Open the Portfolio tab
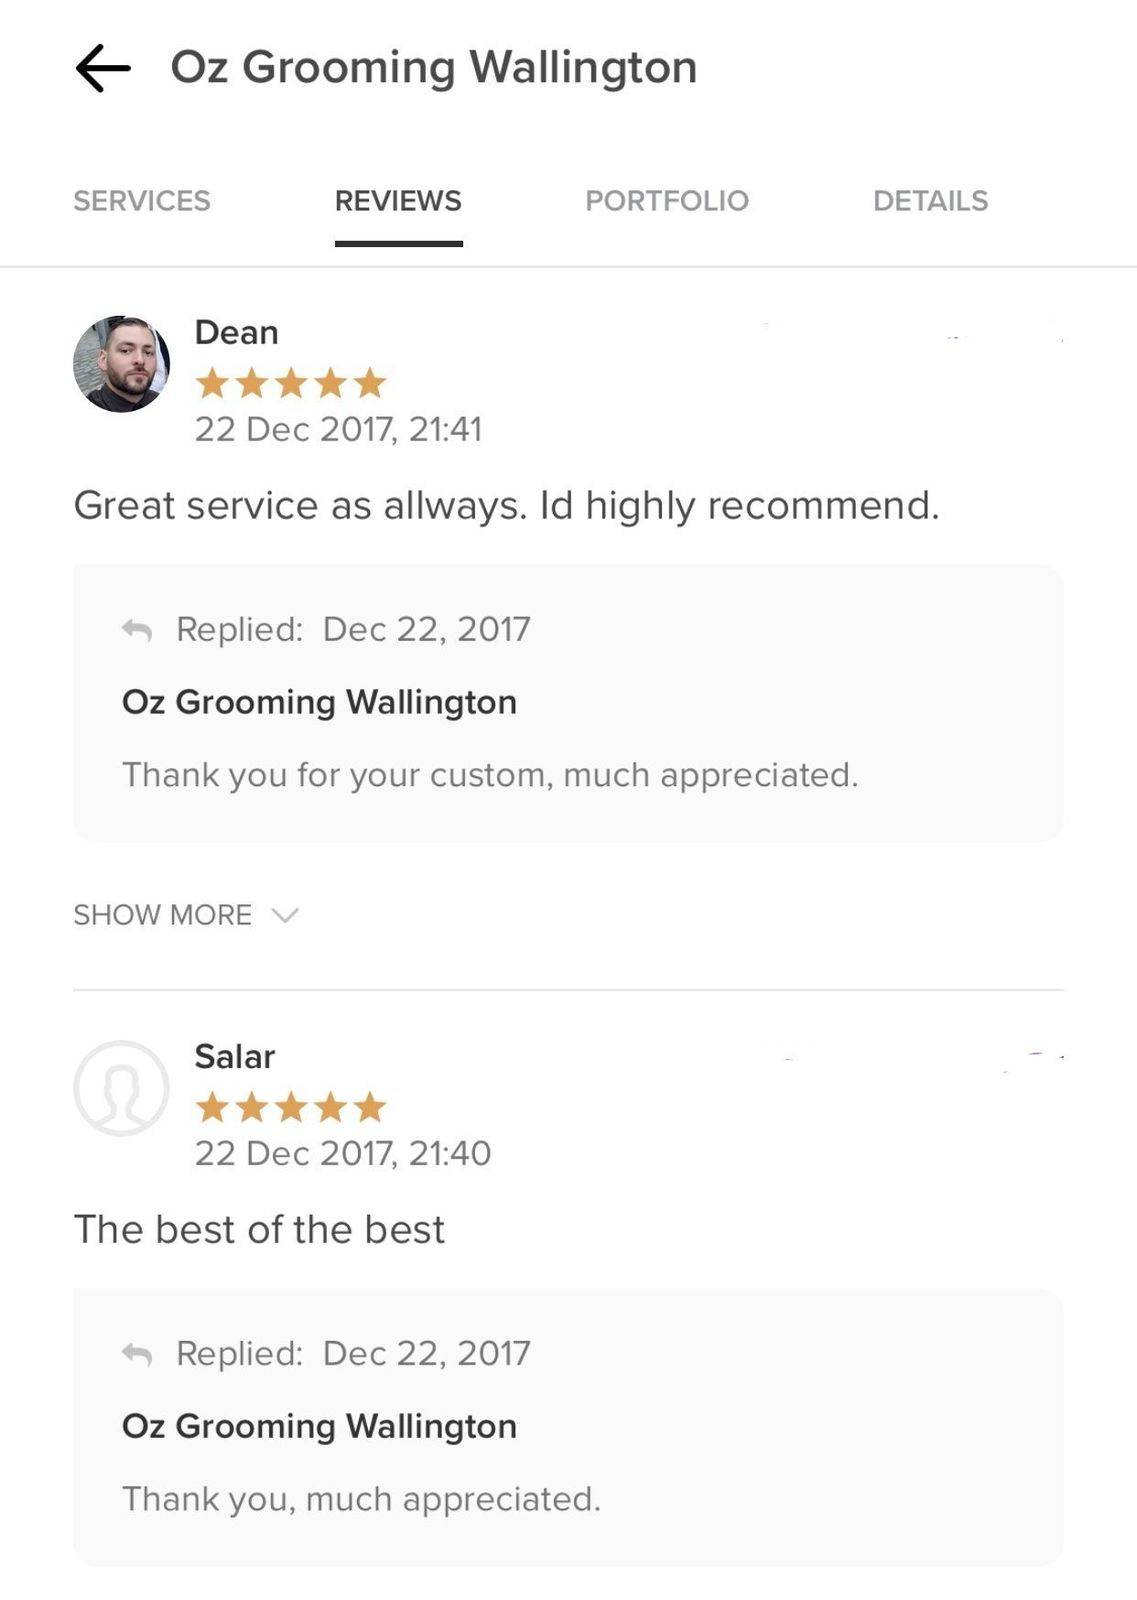This screenshot has height=1600, width=1137. [667, 201]
